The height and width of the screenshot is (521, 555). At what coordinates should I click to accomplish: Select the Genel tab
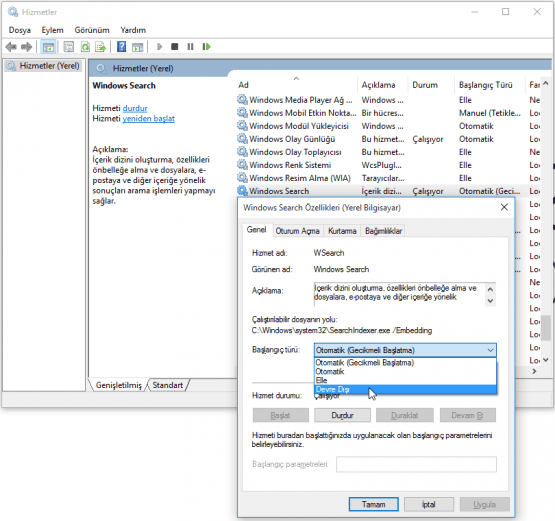point(256,230)
